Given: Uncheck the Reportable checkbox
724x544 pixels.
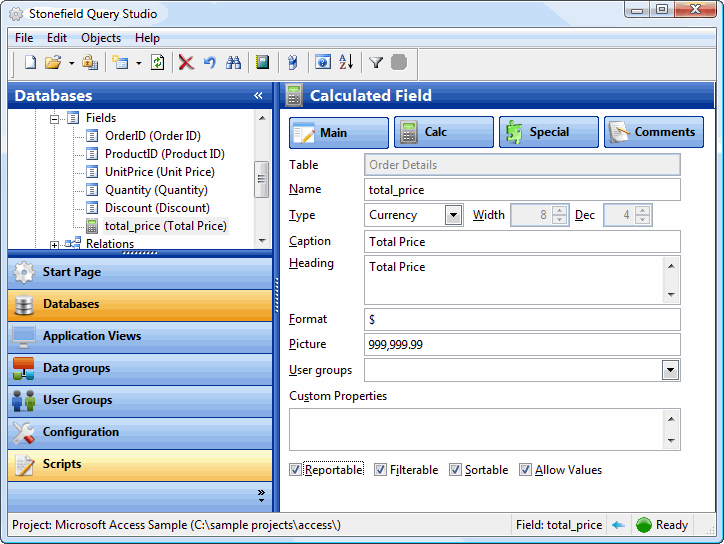Looking at the screenshot, I should 295,470.
